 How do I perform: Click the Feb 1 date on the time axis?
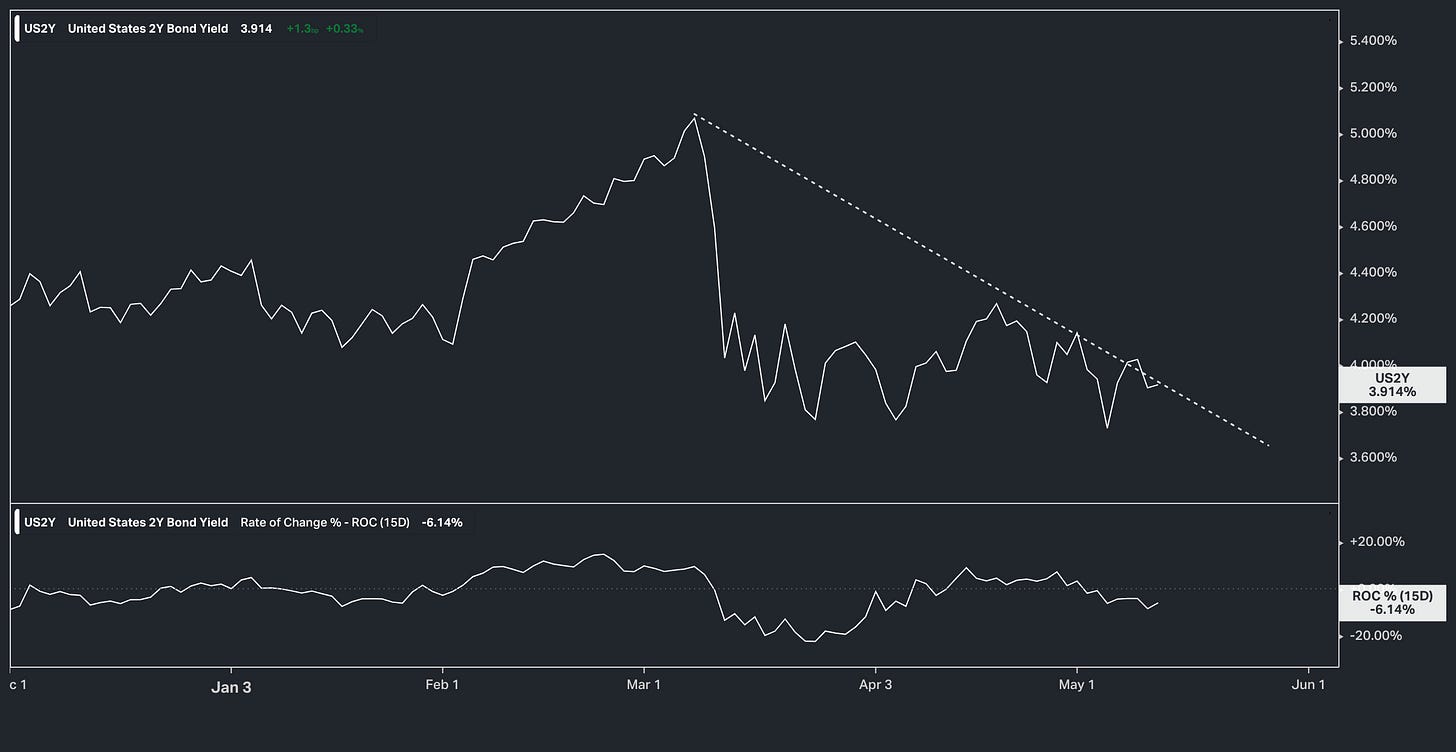click(441, 685)
